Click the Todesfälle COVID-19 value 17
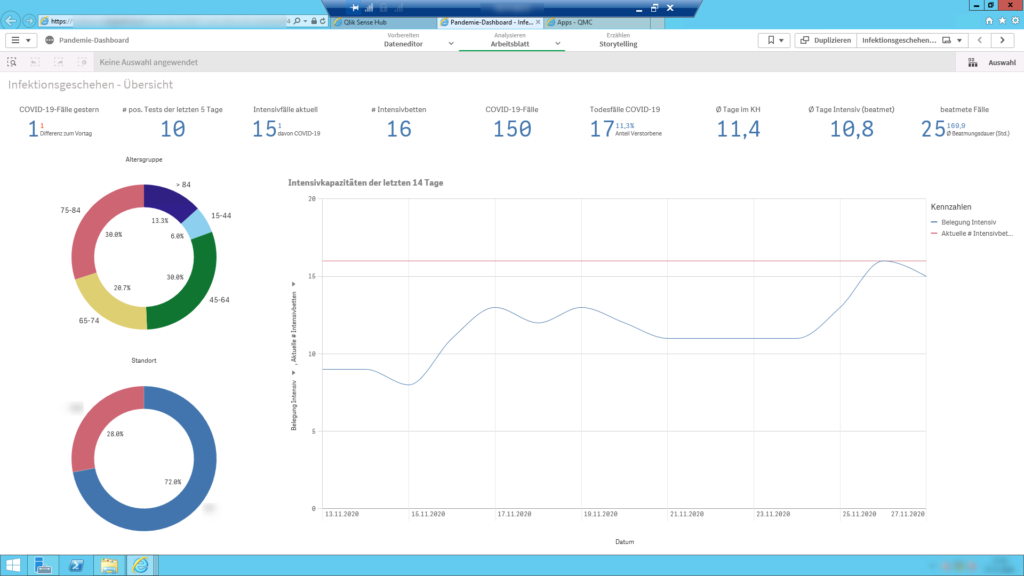1024x576 pixels. click(601, 129)
